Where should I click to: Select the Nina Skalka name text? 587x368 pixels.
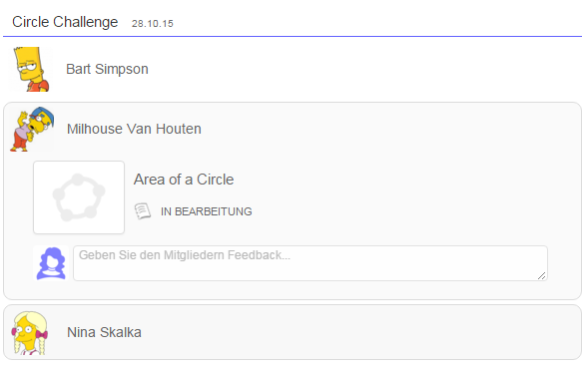click(104, 332)
